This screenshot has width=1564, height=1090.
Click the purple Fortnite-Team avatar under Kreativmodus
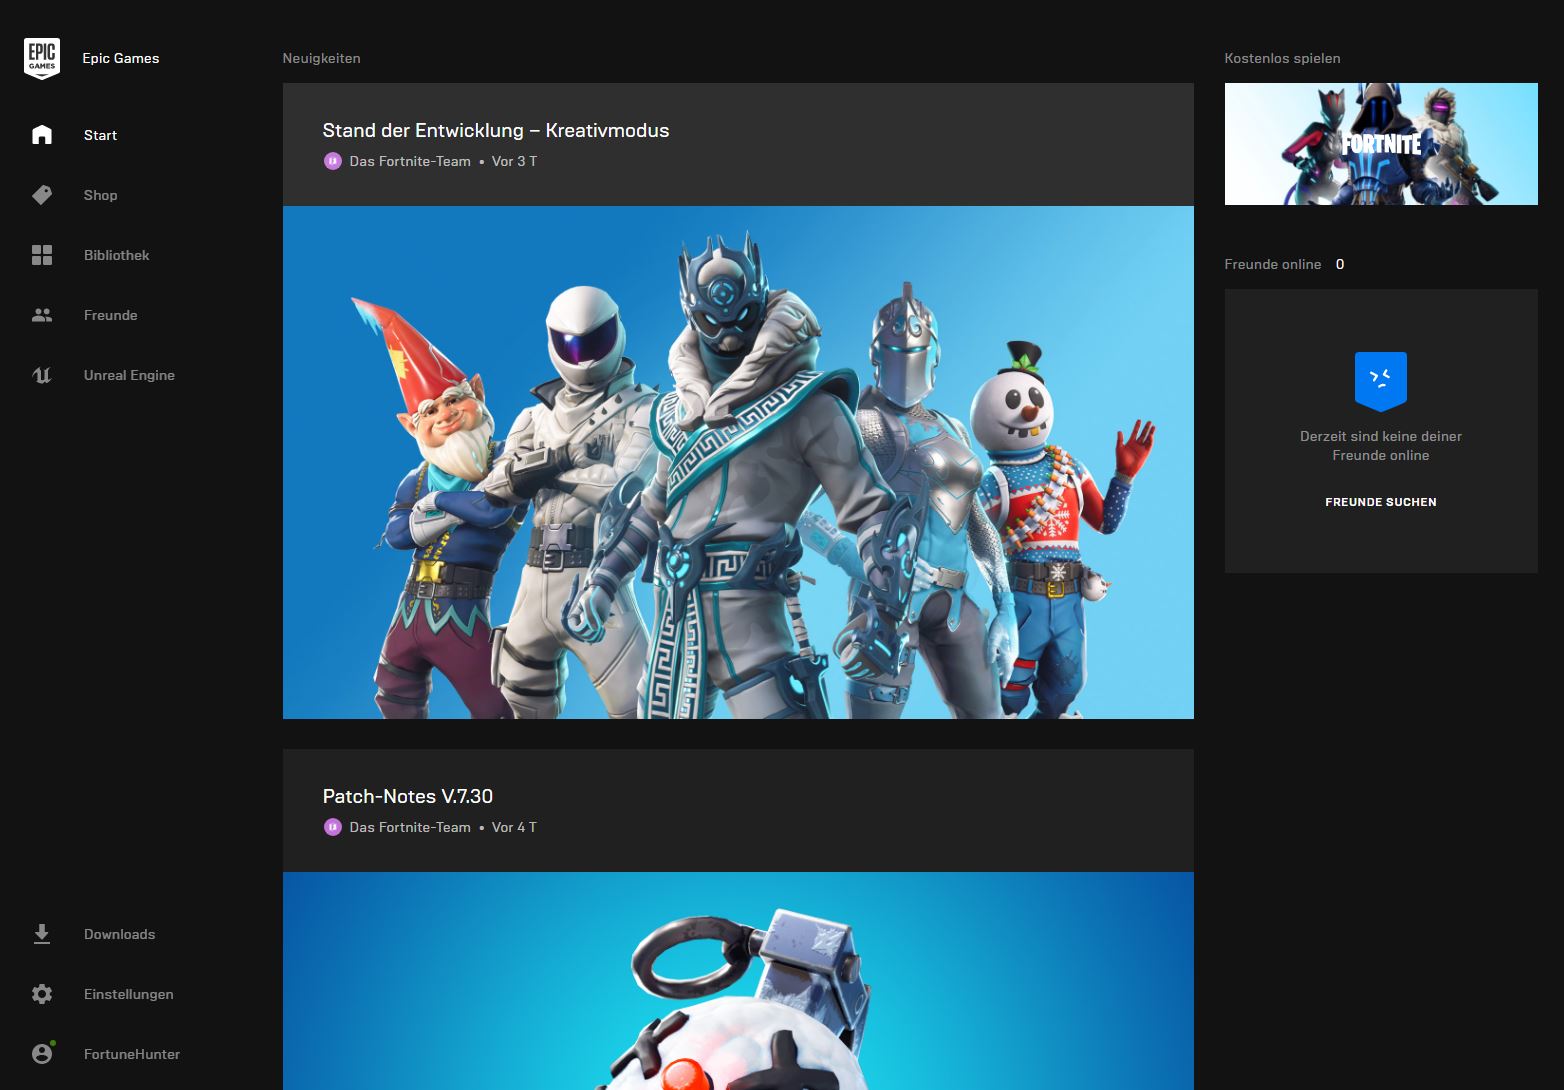click(333, 161)
